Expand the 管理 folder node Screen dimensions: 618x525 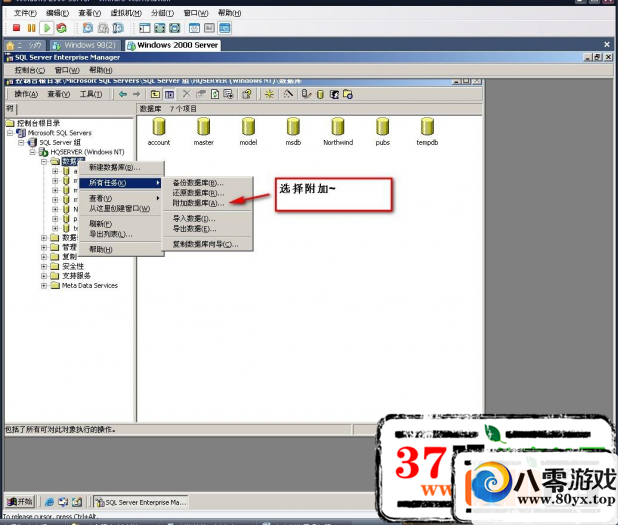click(44, 247)
